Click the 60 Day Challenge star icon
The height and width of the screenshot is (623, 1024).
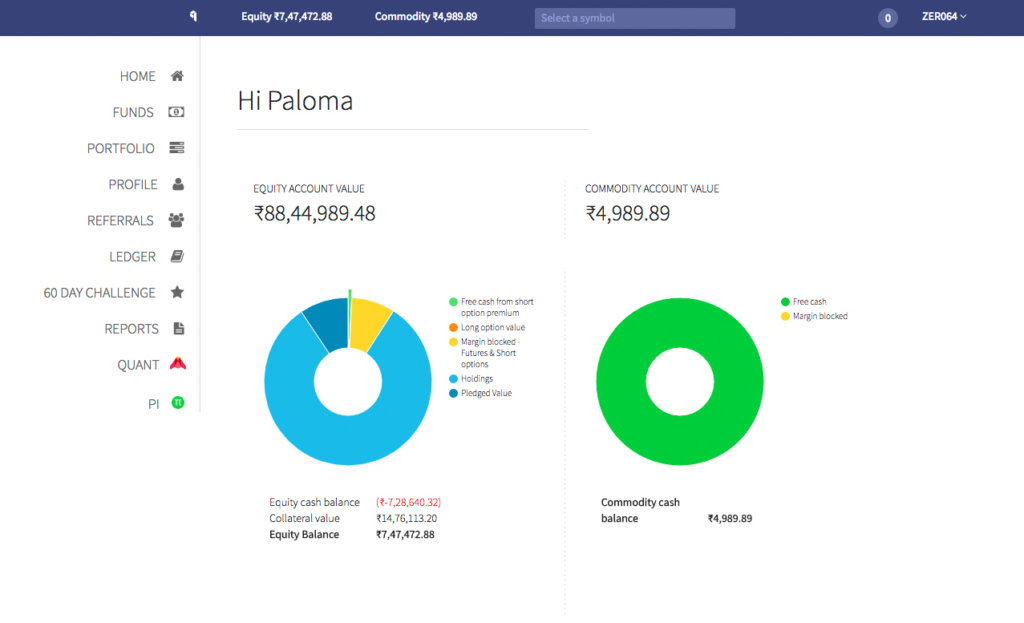177,292
